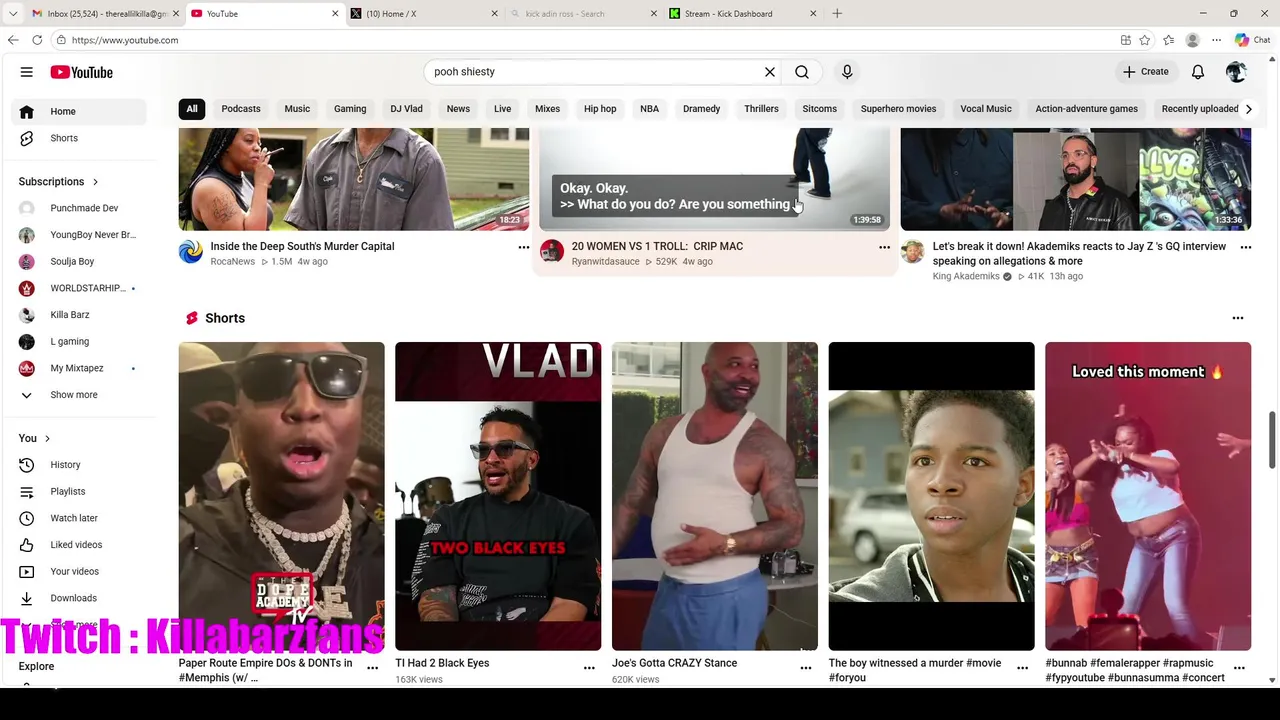Open the WORLDSTARHIP... subscription

tap(80, 288)
